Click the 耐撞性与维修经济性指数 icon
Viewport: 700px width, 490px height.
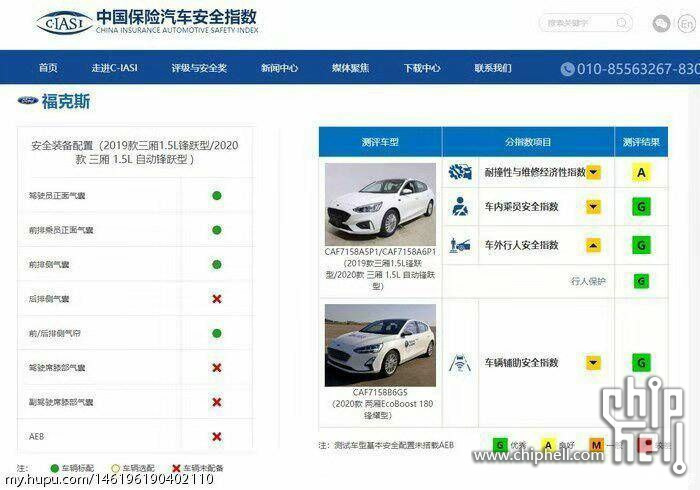460,172
